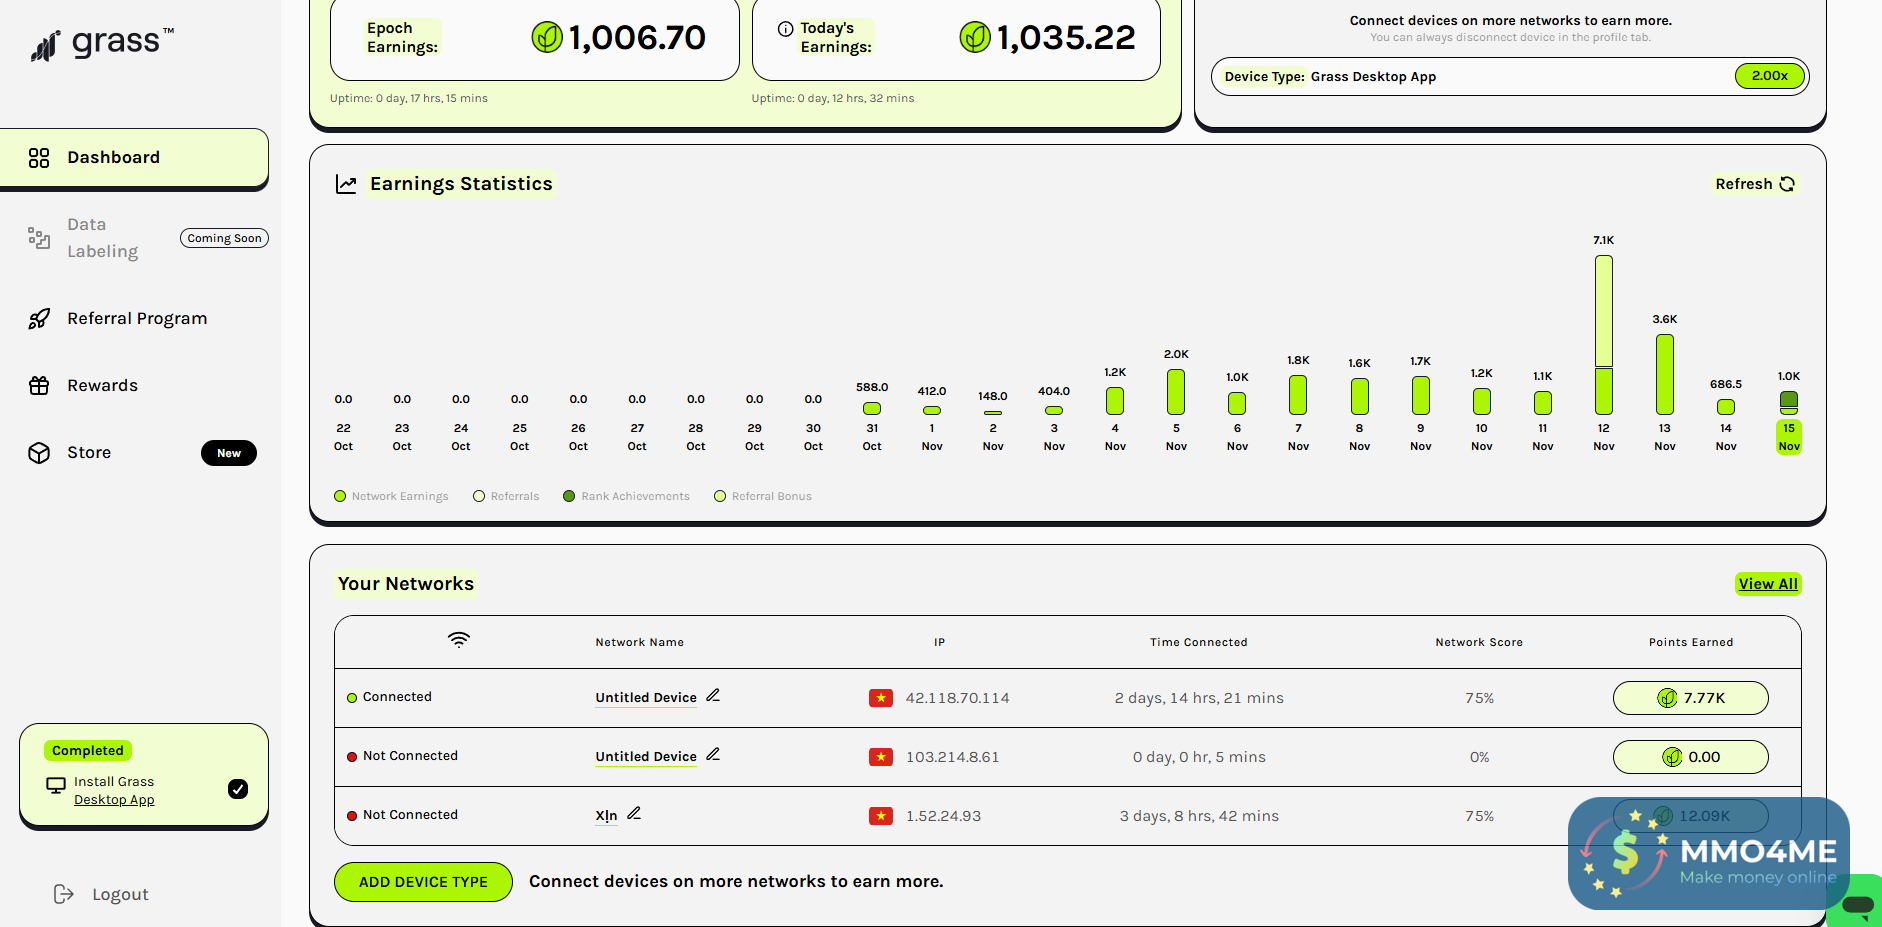The image size is (1882, 927).
Task: Click the refresh circular arrow icon
Action: click(1787, 184)
